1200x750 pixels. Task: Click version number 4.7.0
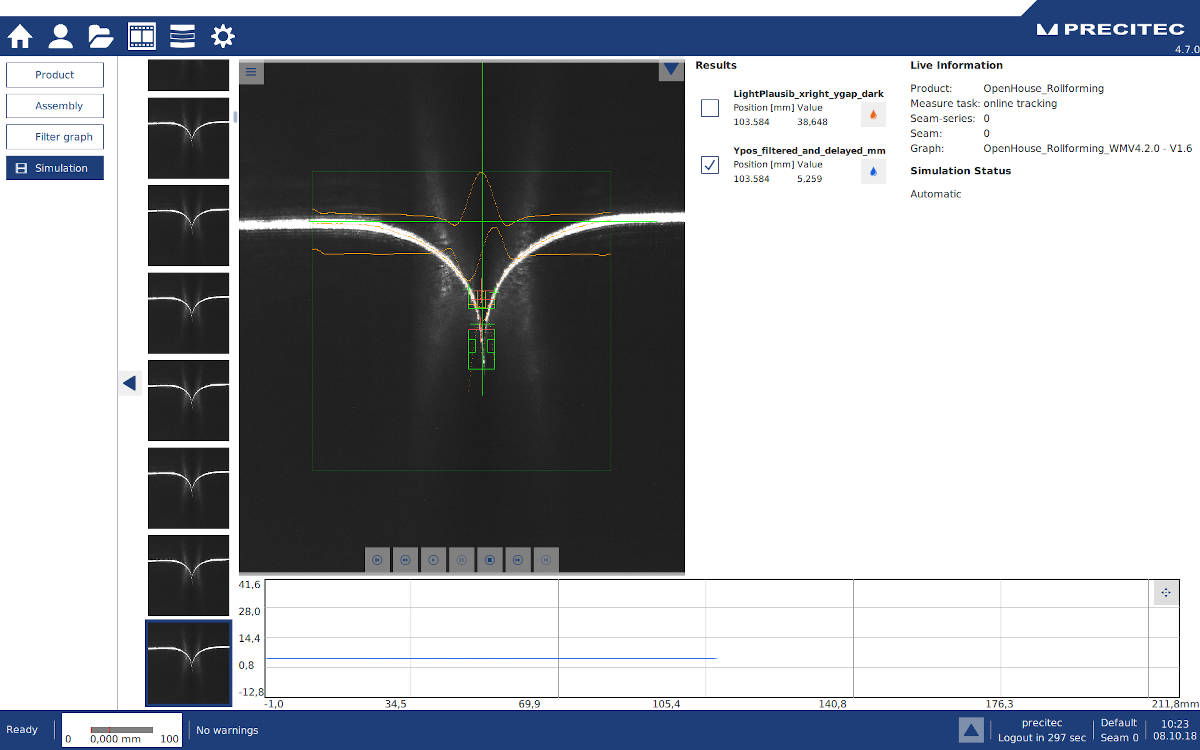click(1186, 49)
